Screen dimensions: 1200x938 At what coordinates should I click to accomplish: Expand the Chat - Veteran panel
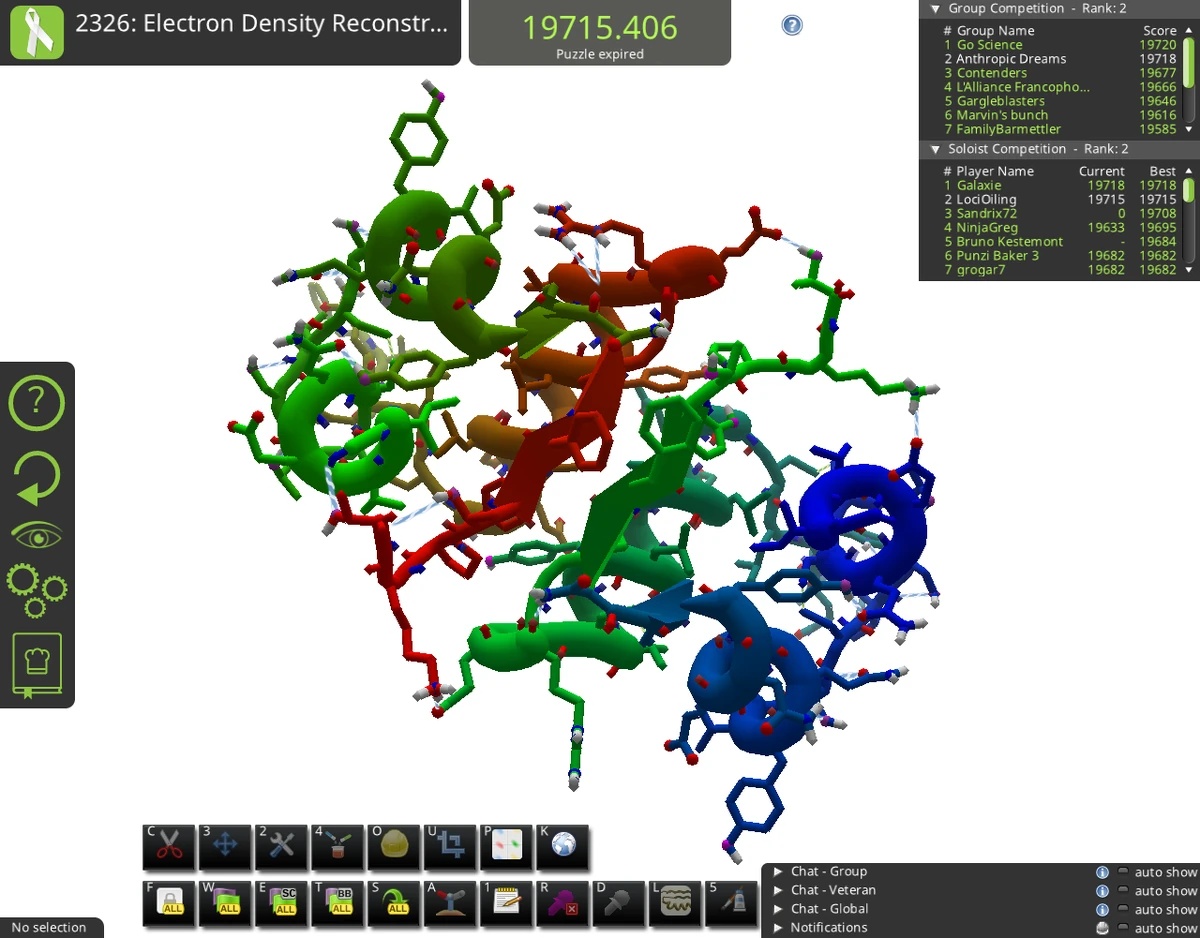tap(779, 890)
